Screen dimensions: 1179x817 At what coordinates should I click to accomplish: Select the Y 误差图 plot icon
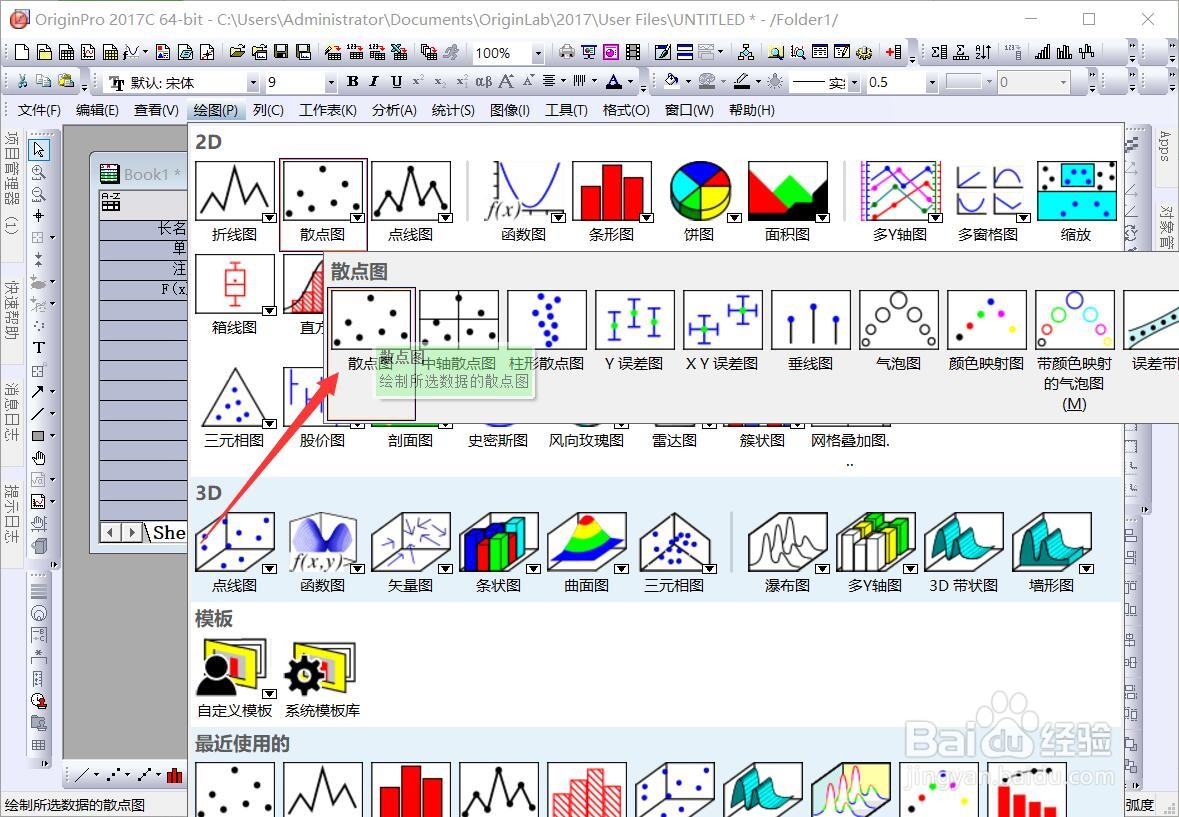pos(635,319)
